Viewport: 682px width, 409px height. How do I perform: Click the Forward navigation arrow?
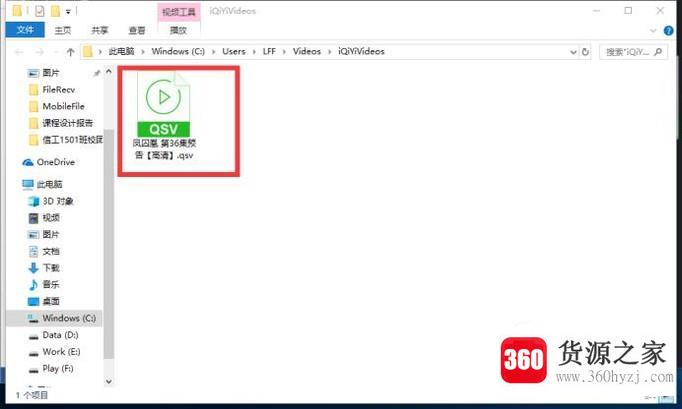click(x=40, y=52)
